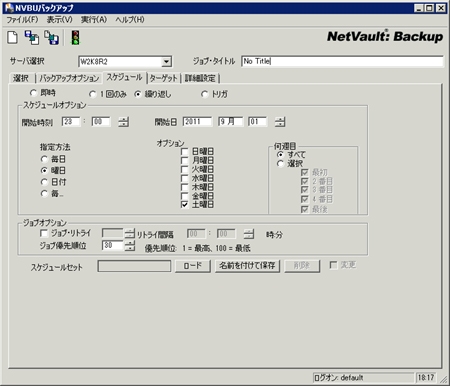Switch to the ターゲット tab
The width and height of the screenshot is (450, 386).
click(163, 78)
